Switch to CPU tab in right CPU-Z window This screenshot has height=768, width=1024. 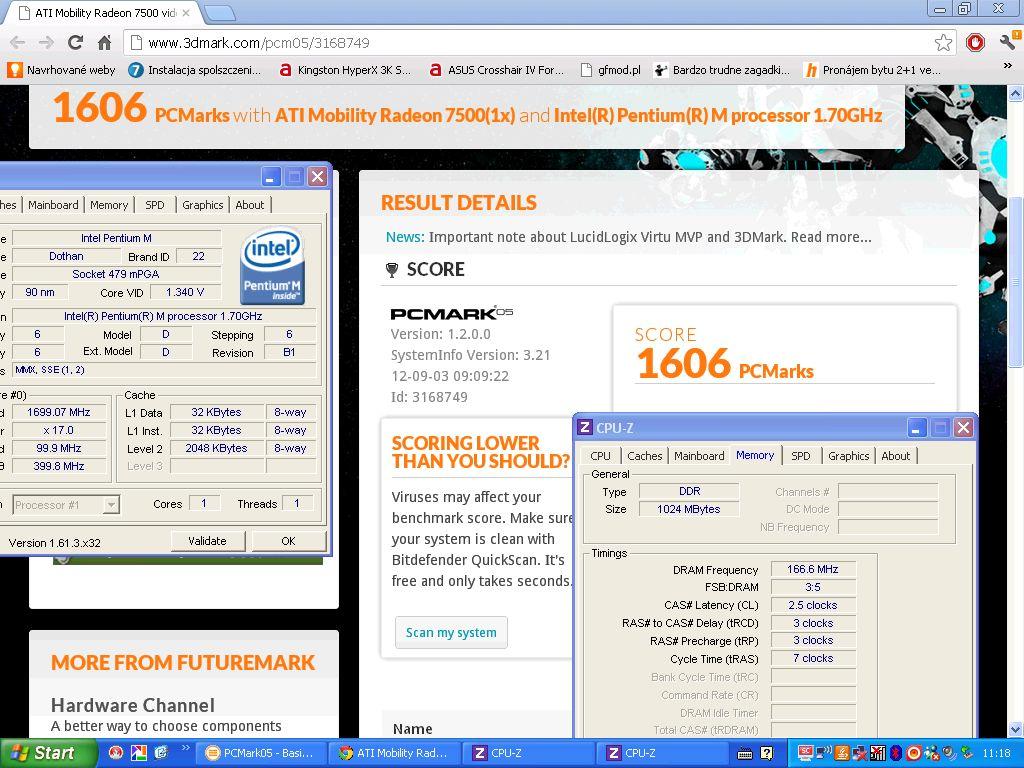coord(600,456)
